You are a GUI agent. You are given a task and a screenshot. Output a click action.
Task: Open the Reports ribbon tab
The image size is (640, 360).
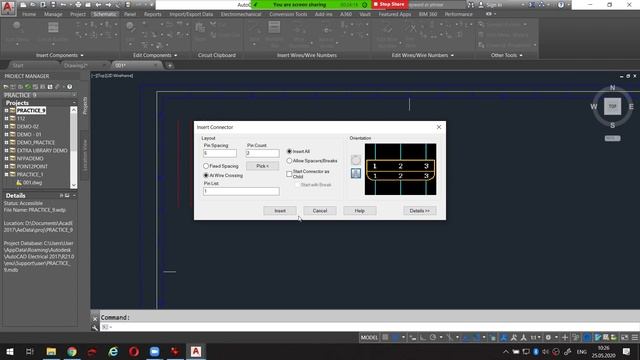click(x=153, y=14)
